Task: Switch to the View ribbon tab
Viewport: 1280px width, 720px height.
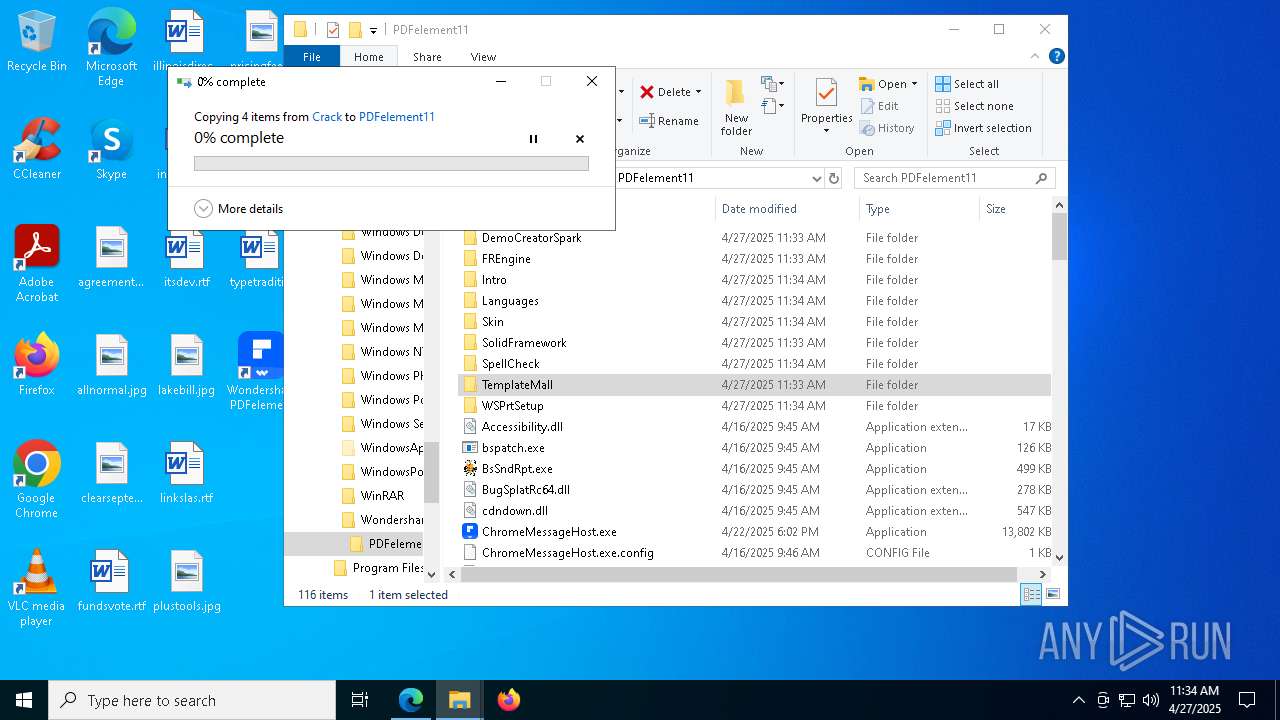Action: (483, 57)
